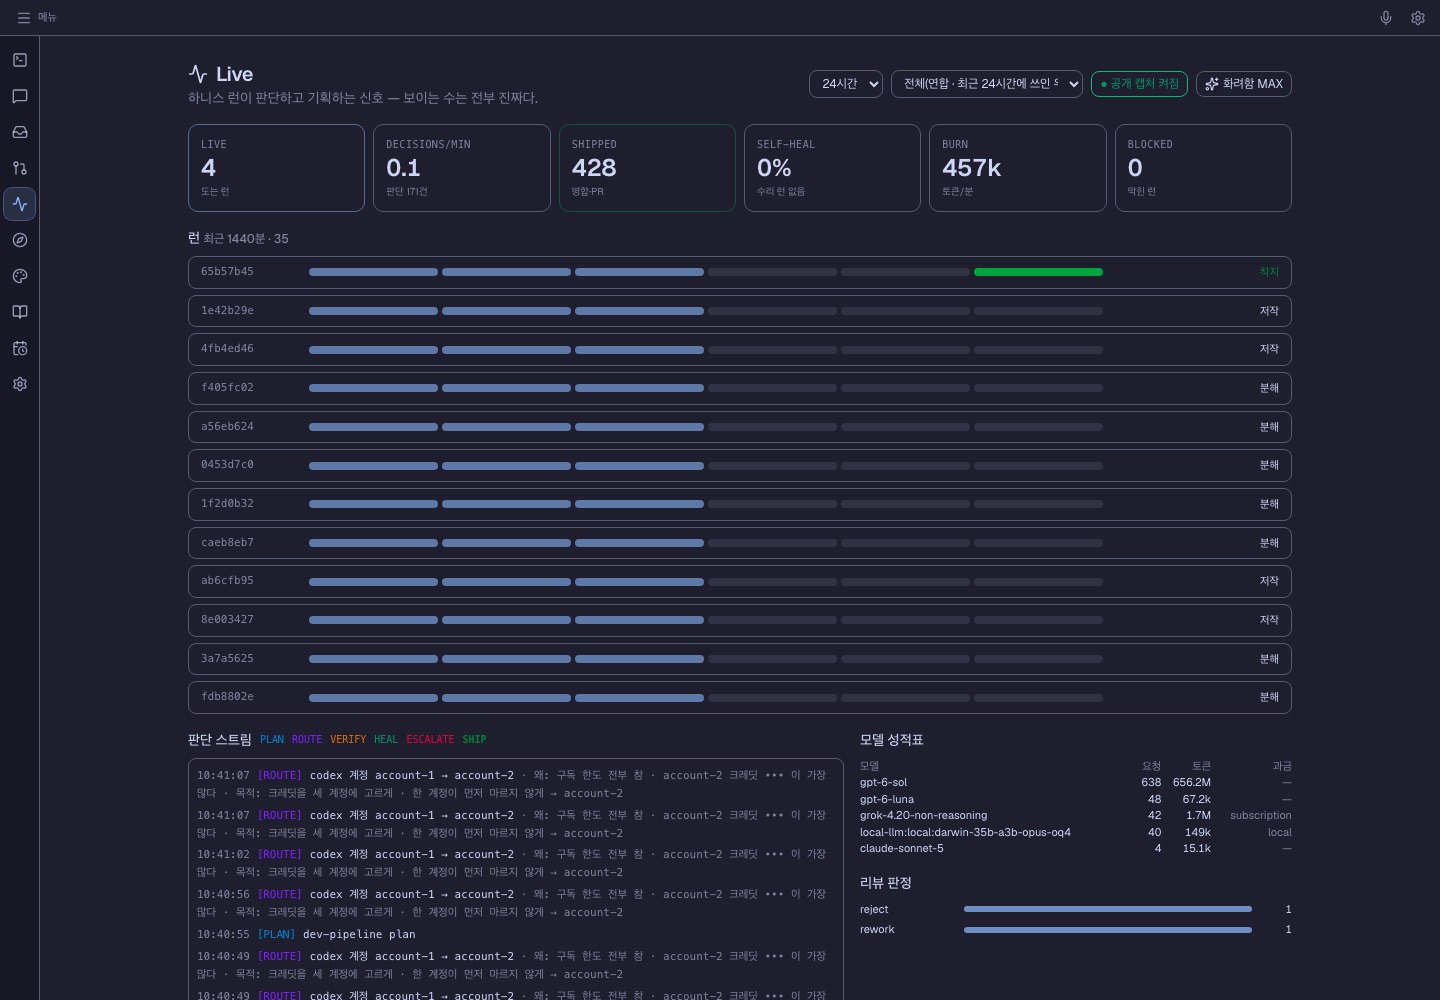Open run row fdb8802e
The height and width of the screenshot is (1000, 1440).
[740, 697]
